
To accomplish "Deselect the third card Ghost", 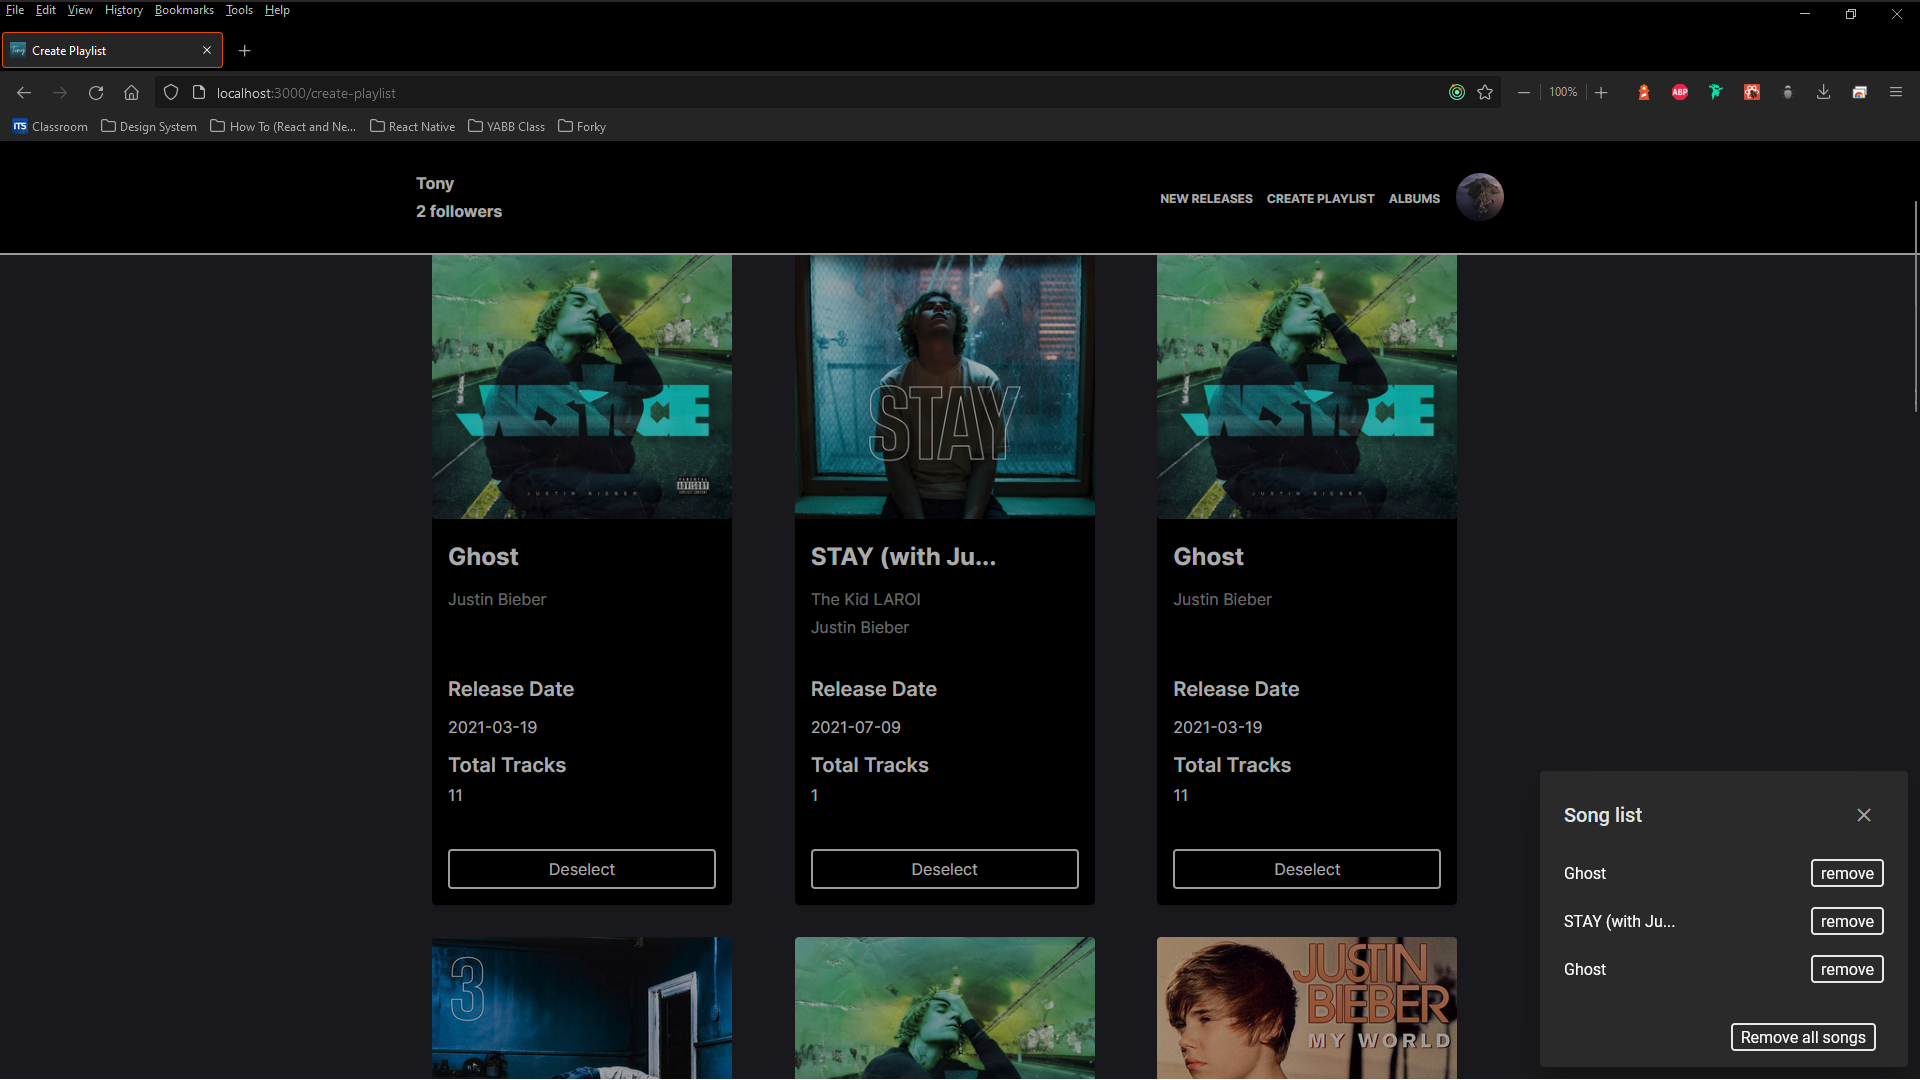I will [x=1306, y=869].
